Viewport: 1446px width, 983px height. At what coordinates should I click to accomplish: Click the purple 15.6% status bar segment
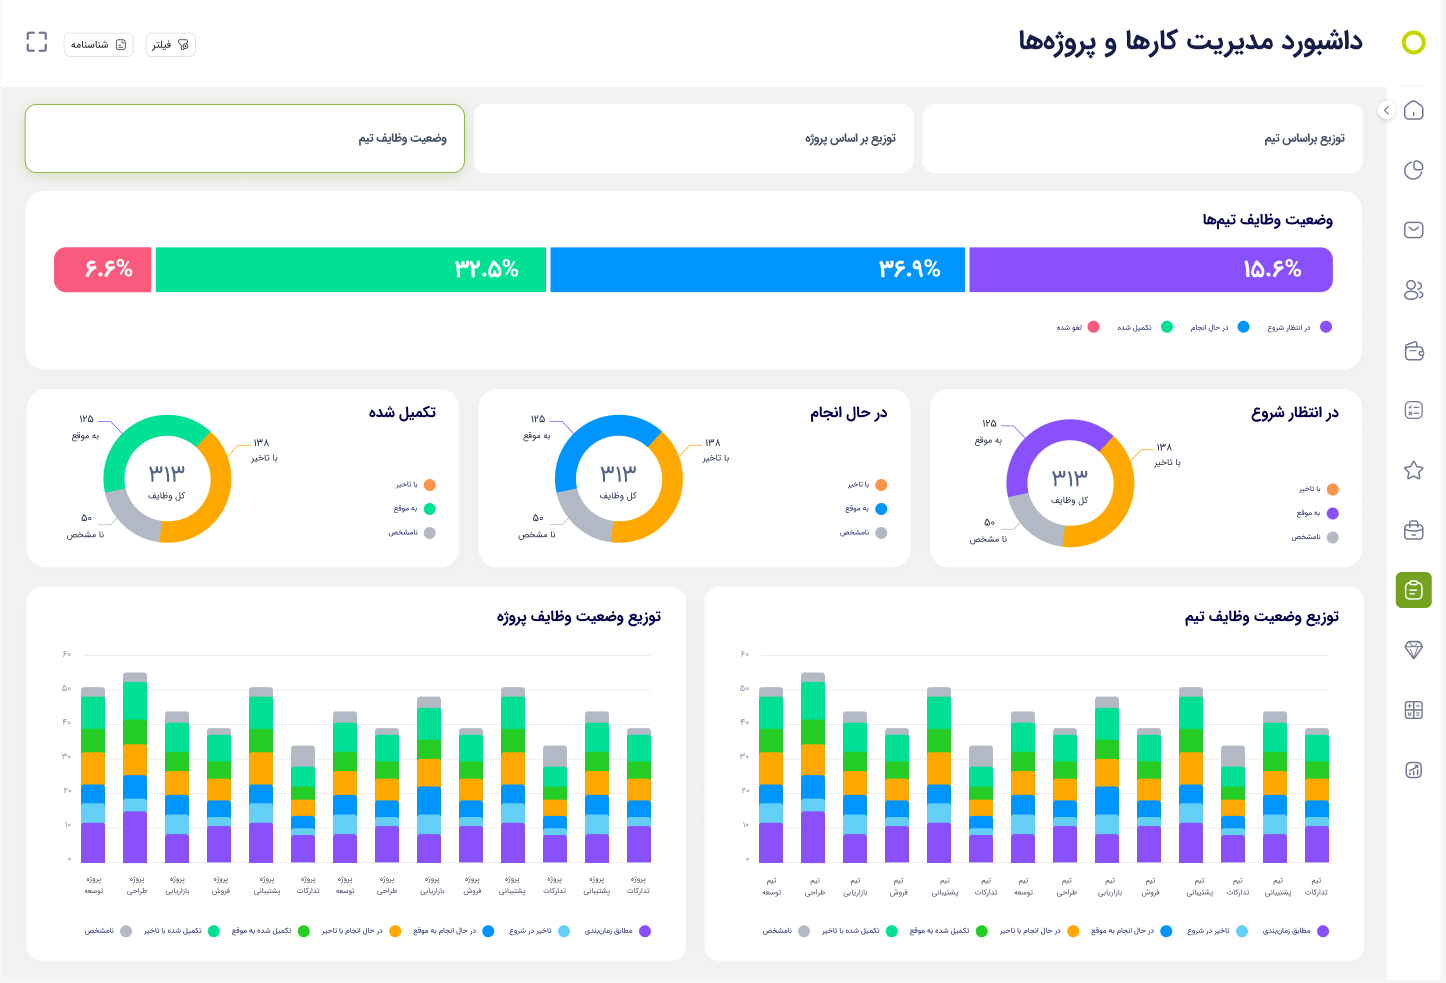tap(1150, 270)
